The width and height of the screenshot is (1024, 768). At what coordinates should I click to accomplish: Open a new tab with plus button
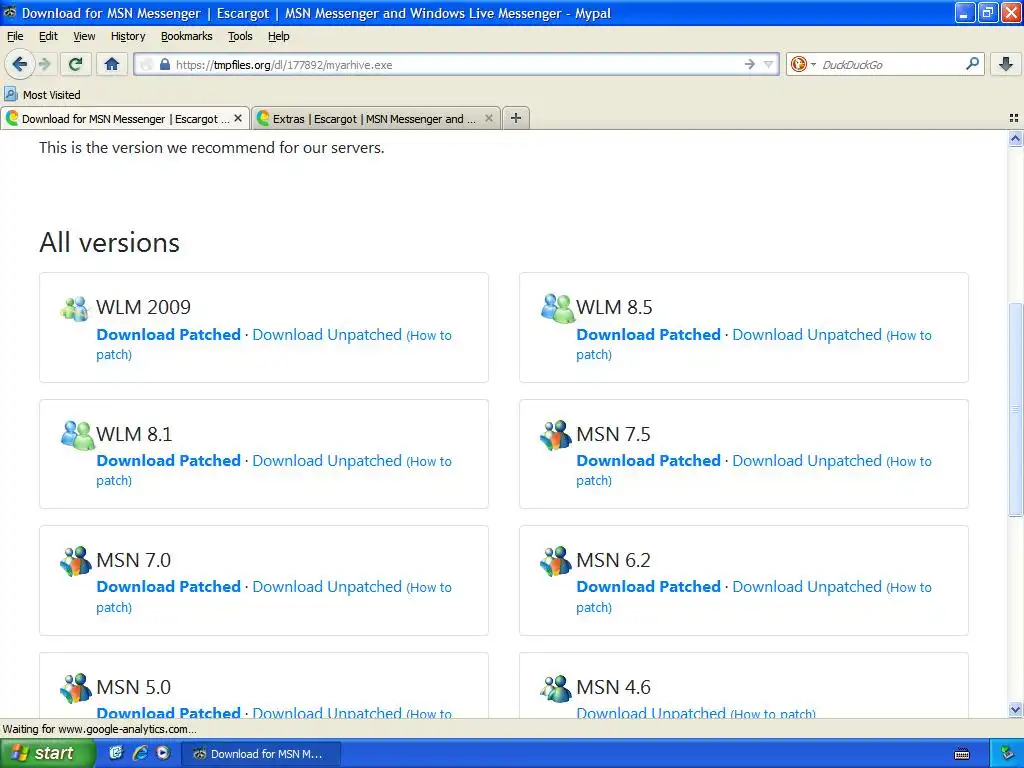516,118
